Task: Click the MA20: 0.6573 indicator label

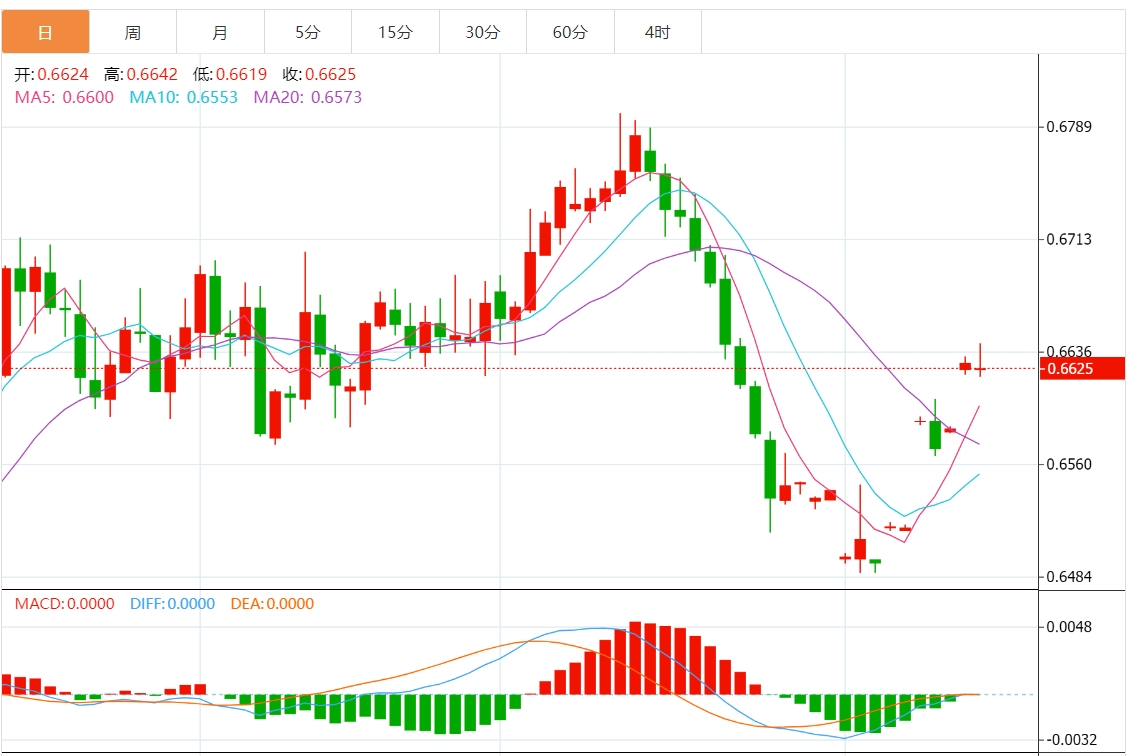Action: tap(308, 97)
